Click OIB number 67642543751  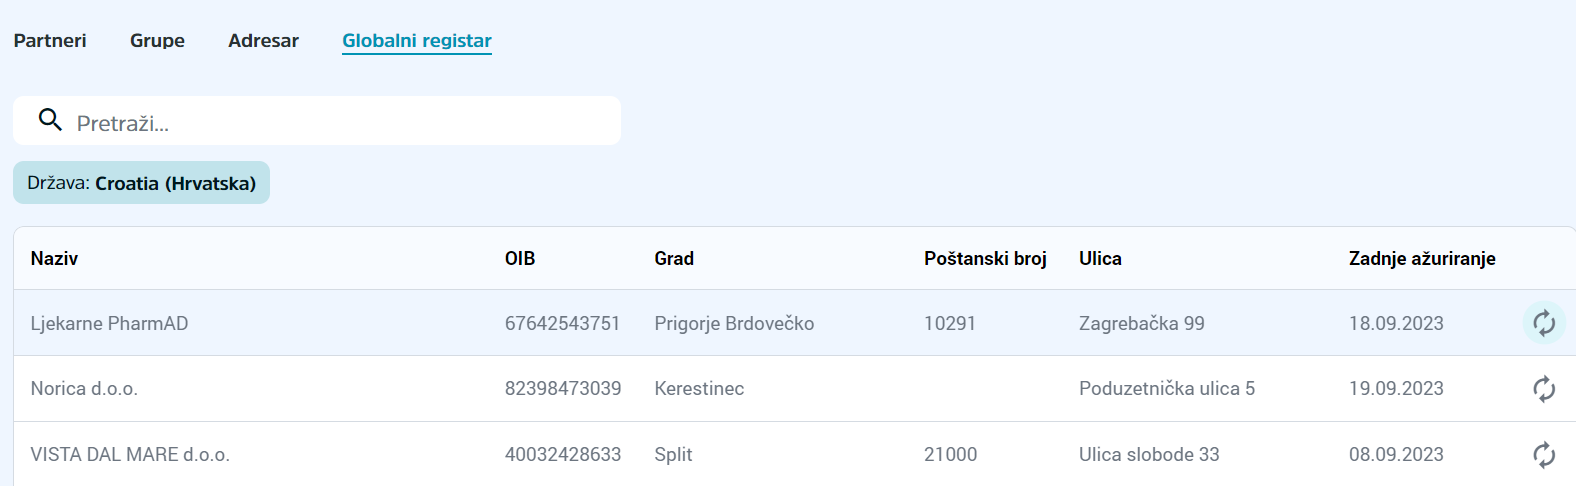point(562,324)
